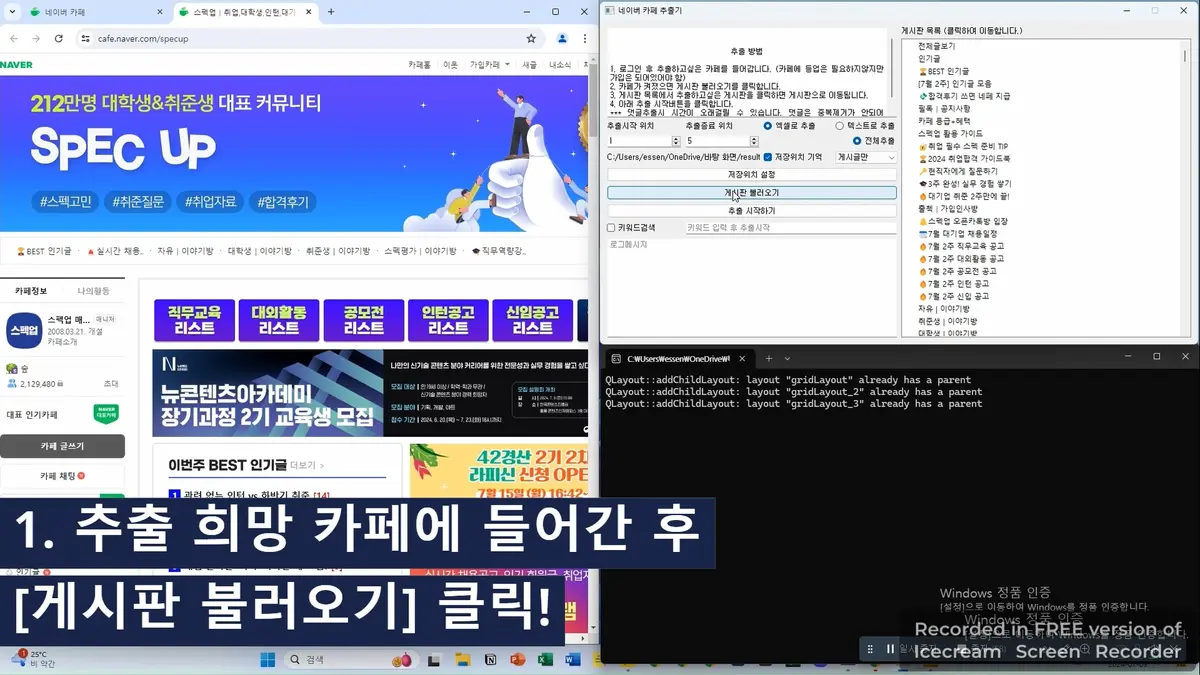This screenshot has height=675, width=1200.
Task: Click the 카페 채팅 button
Action: tap(62, 476)
